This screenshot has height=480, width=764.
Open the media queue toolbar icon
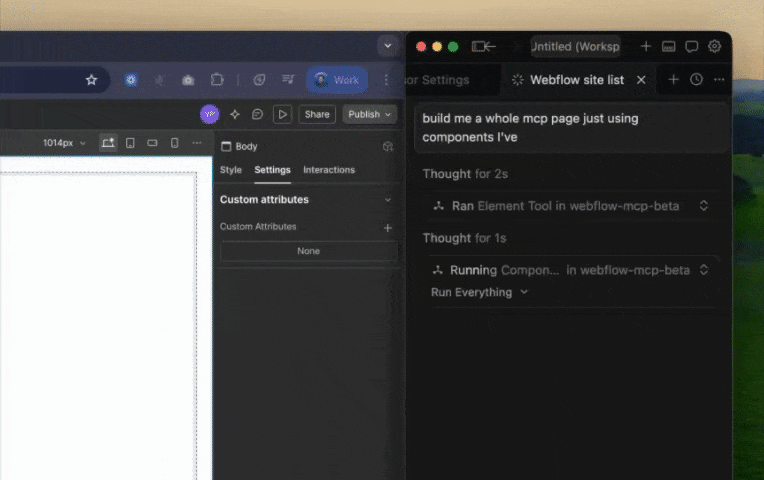tap(288, 79)
